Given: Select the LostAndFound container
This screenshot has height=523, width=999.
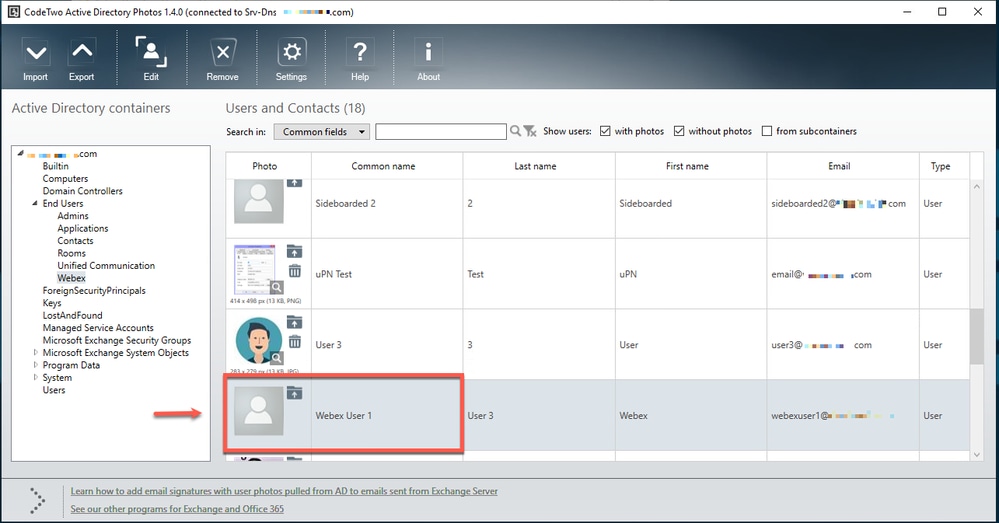Looking at the screenshot, I should 72,315.
